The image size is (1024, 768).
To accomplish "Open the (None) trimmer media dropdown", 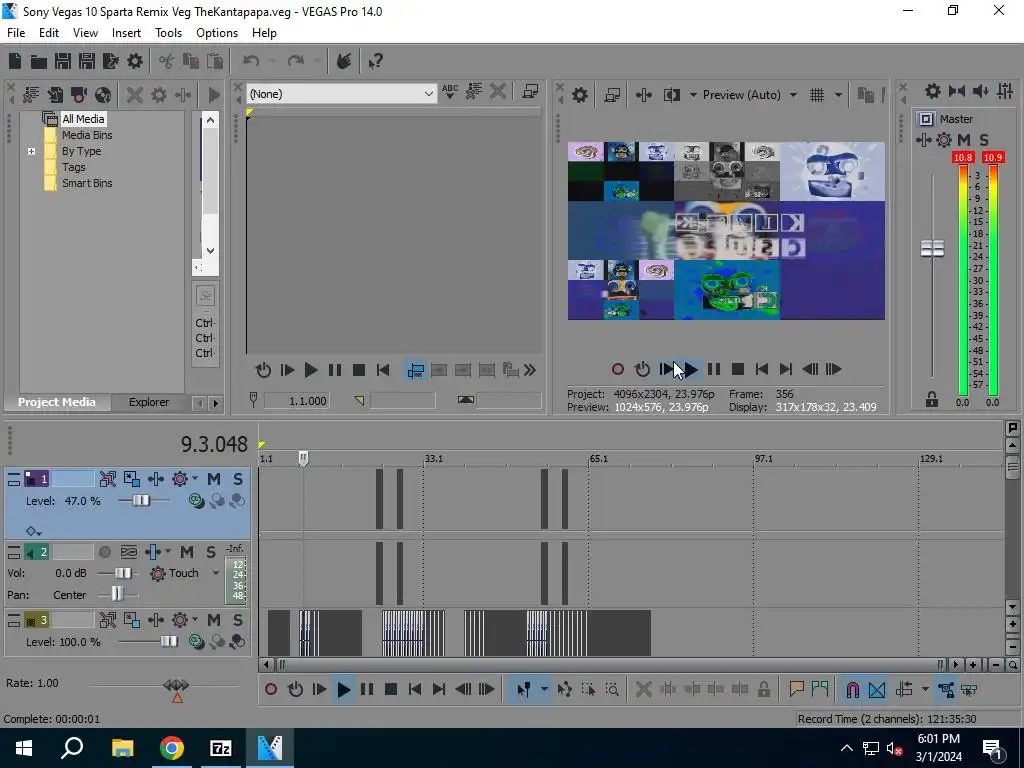I will (x=342, y=94).
